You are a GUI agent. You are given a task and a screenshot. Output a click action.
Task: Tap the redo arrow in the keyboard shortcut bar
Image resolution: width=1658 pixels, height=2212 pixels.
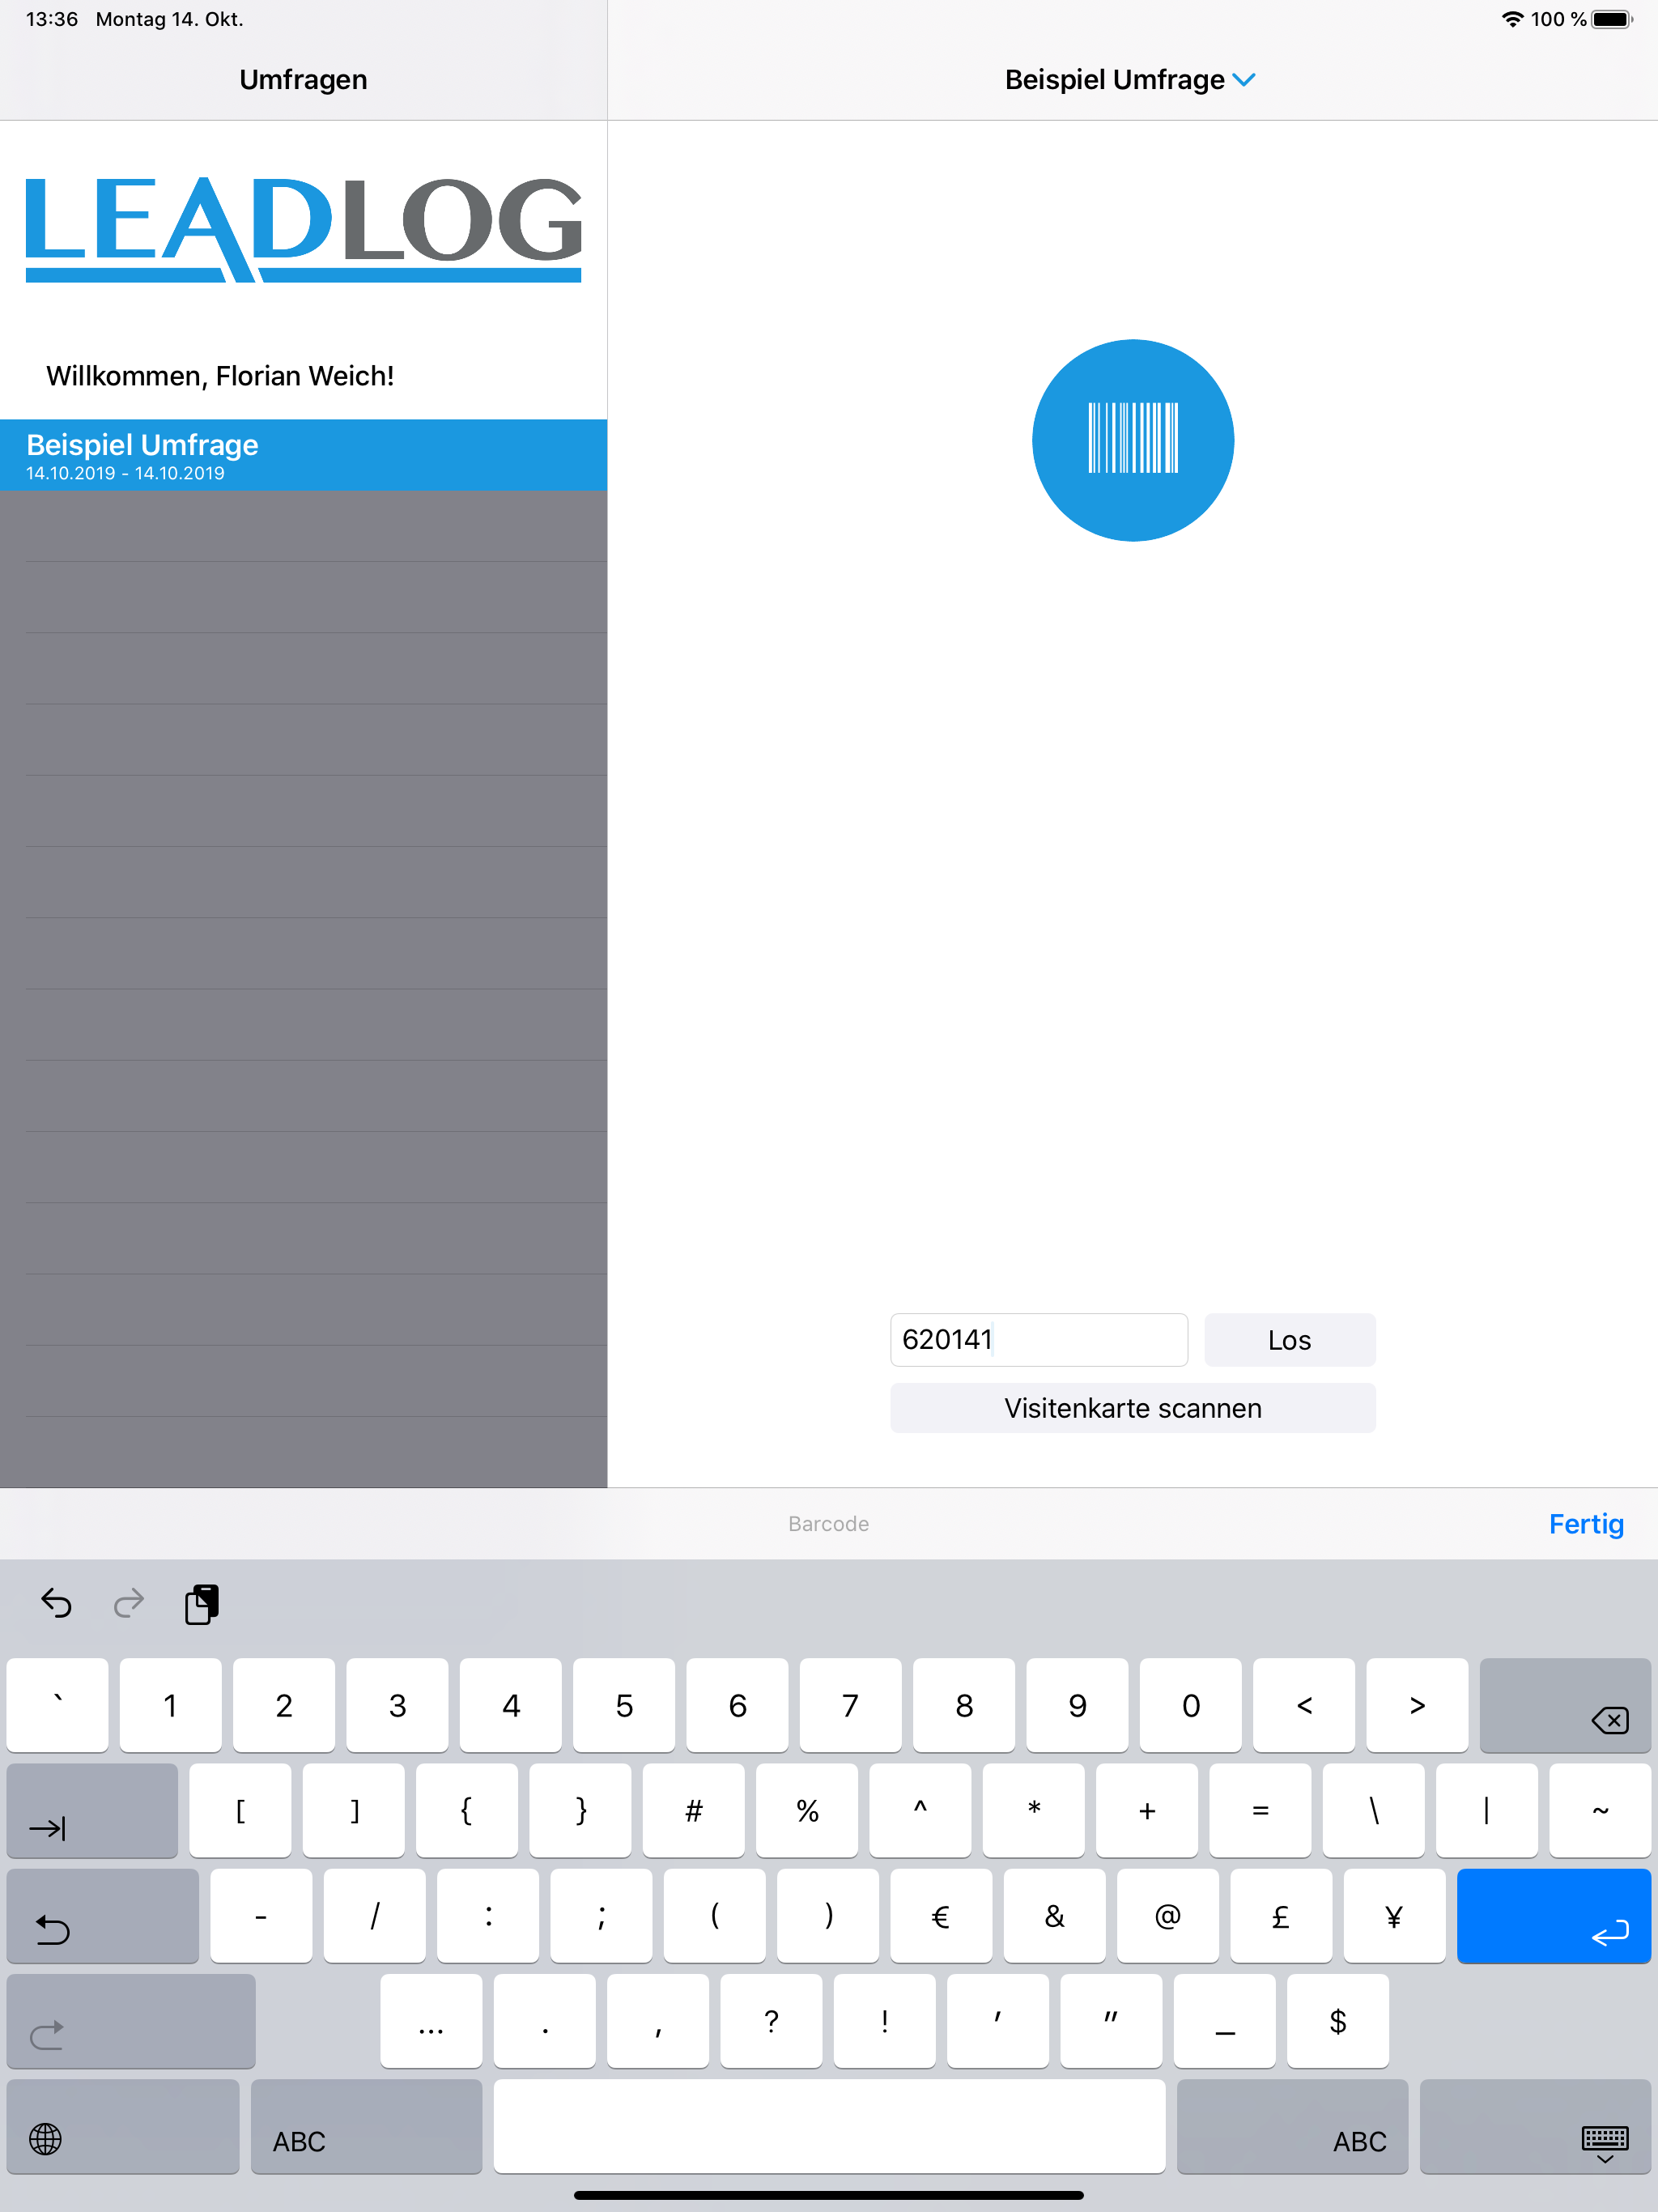[x=129, y=1603]
